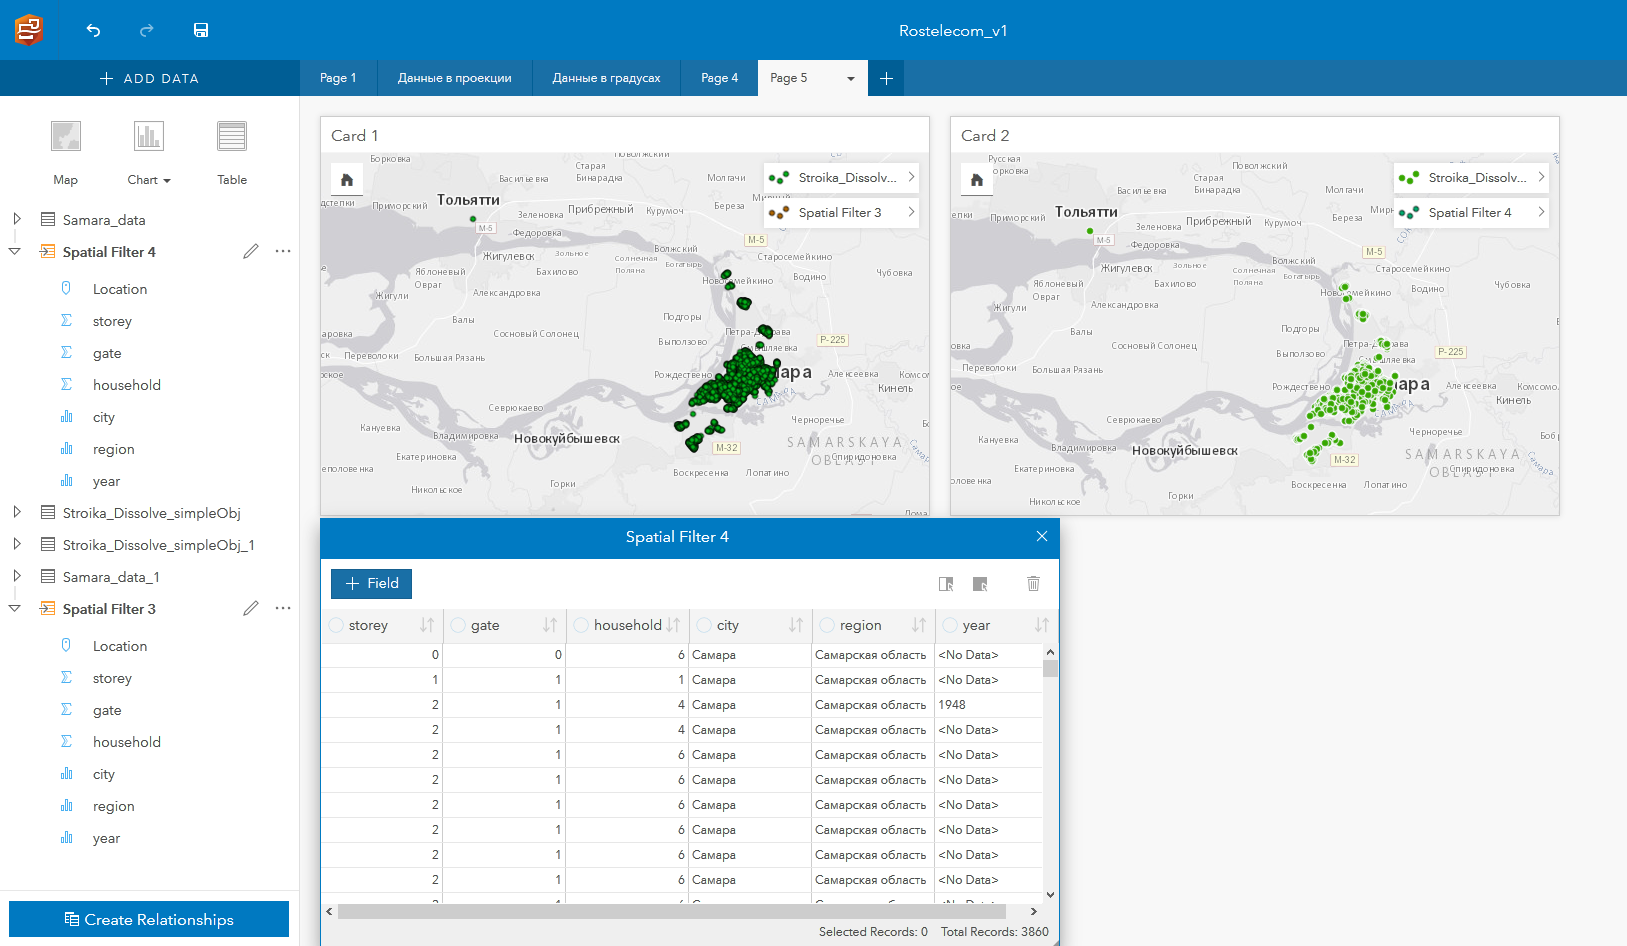Expand the Spatial Filter 3 layer in Card 1
Image resolution: width=1627 pixels, height=946 pixels.
[x=911, y=212]
